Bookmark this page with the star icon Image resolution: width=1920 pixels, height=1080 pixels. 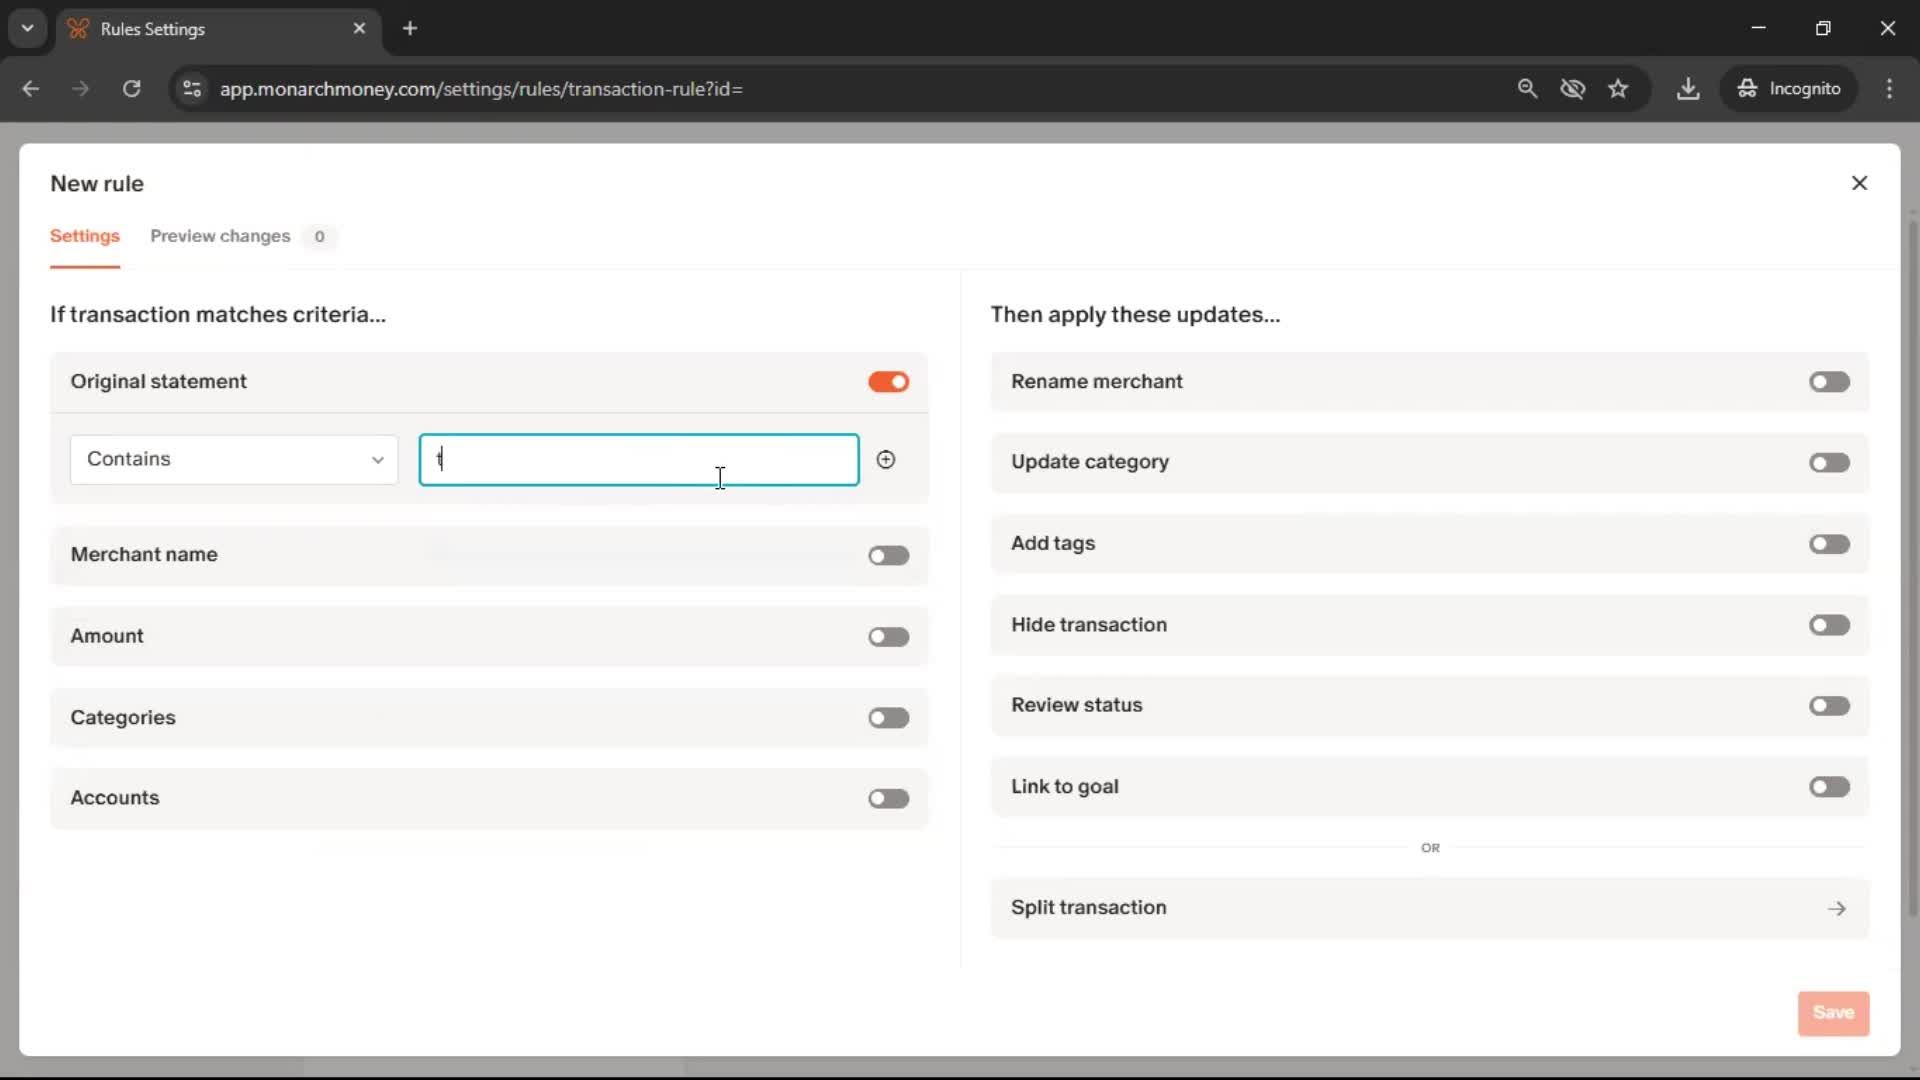pos(1618,88)
